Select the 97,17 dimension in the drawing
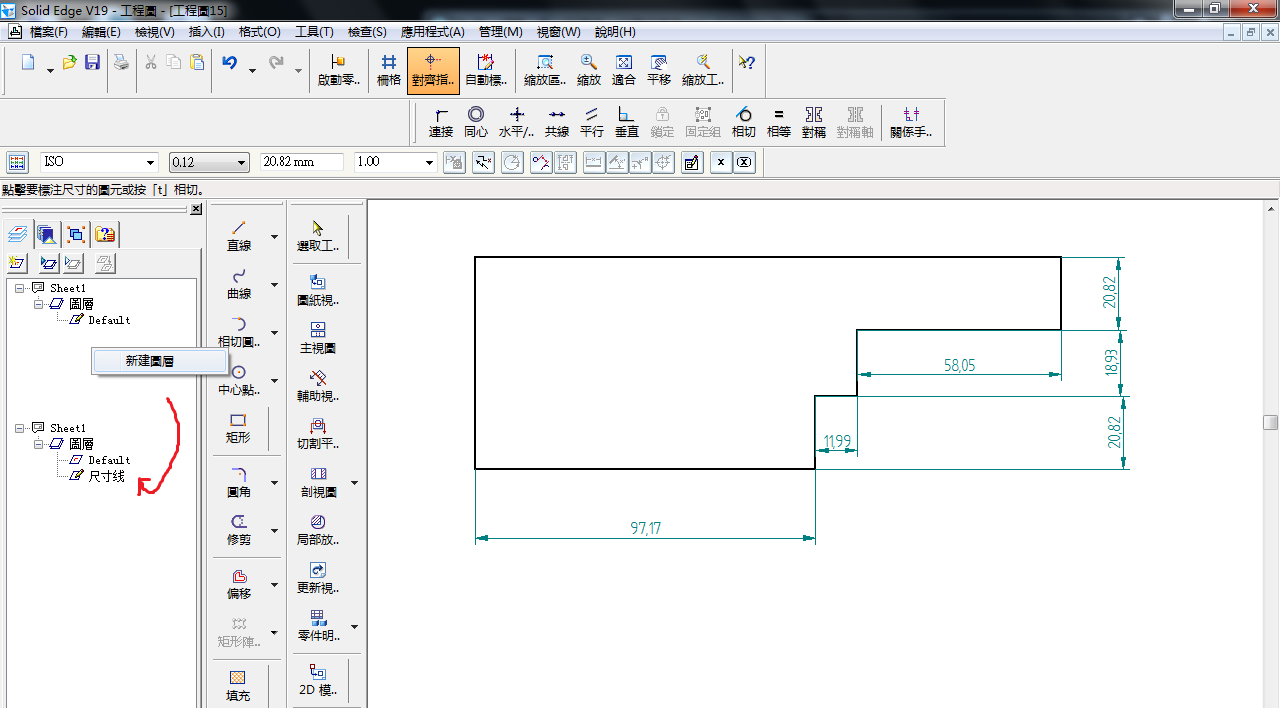This screenshot has height=708, width=1280. [x=646, y=528]
